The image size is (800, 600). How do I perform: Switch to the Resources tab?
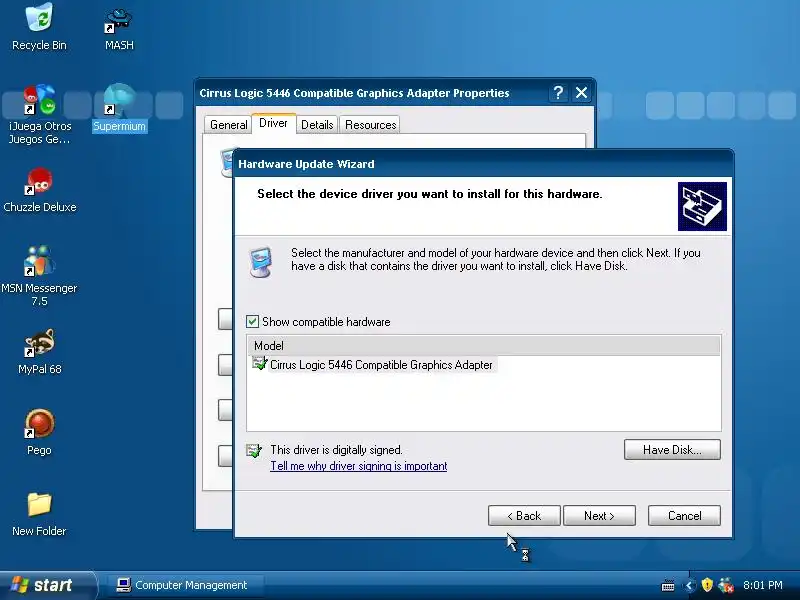point(370,125)
